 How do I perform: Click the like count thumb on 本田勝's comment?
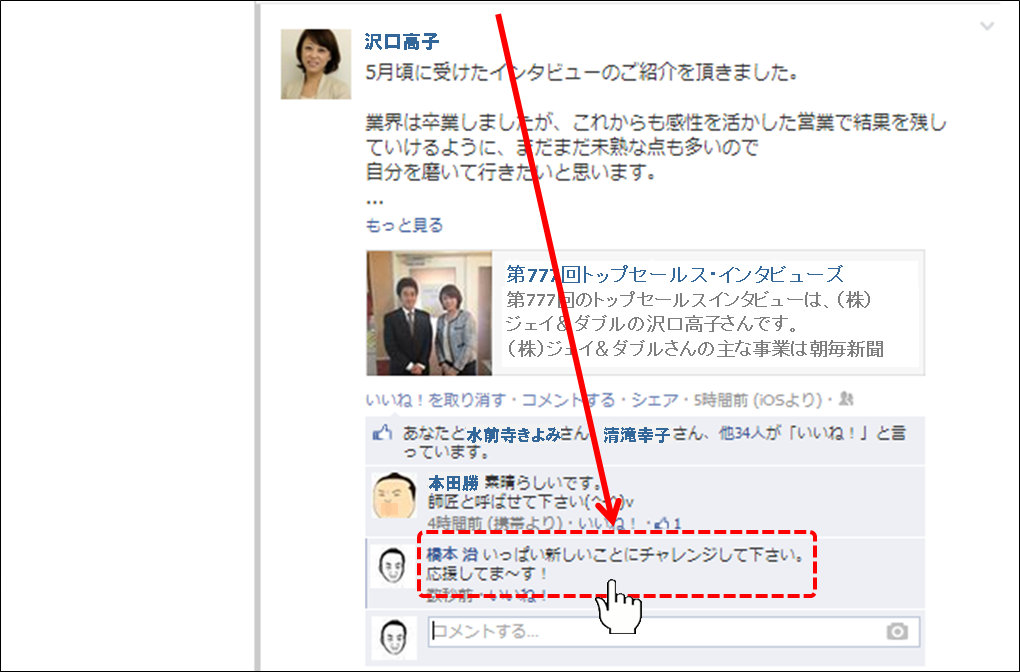[x=662, y=523]
